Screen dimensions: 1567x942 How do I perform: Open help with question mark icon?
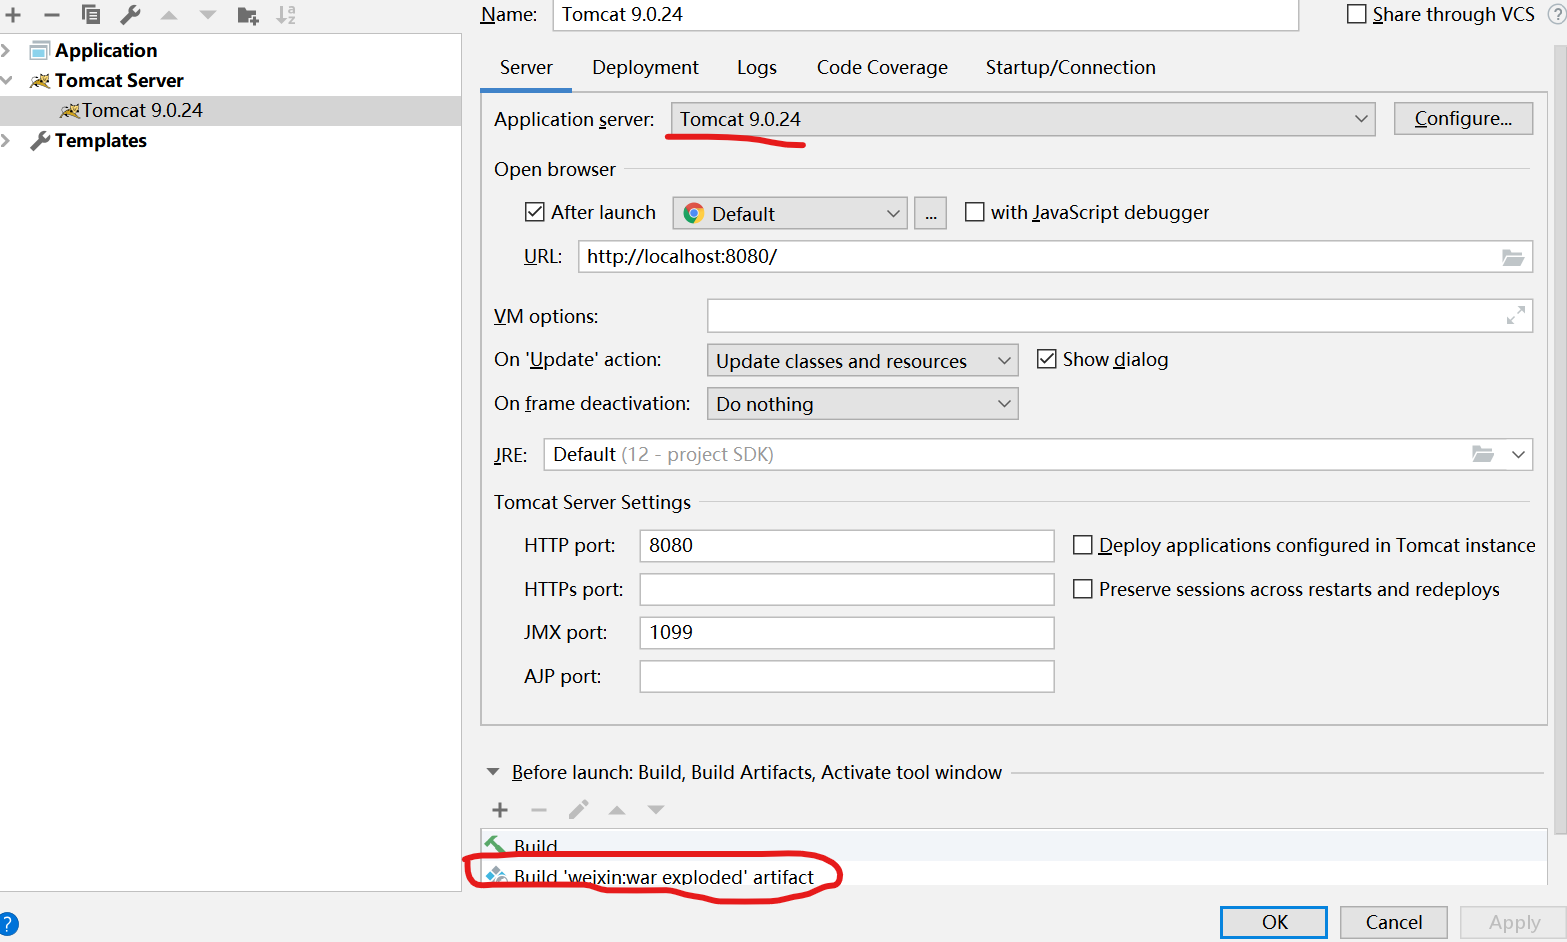8,924
